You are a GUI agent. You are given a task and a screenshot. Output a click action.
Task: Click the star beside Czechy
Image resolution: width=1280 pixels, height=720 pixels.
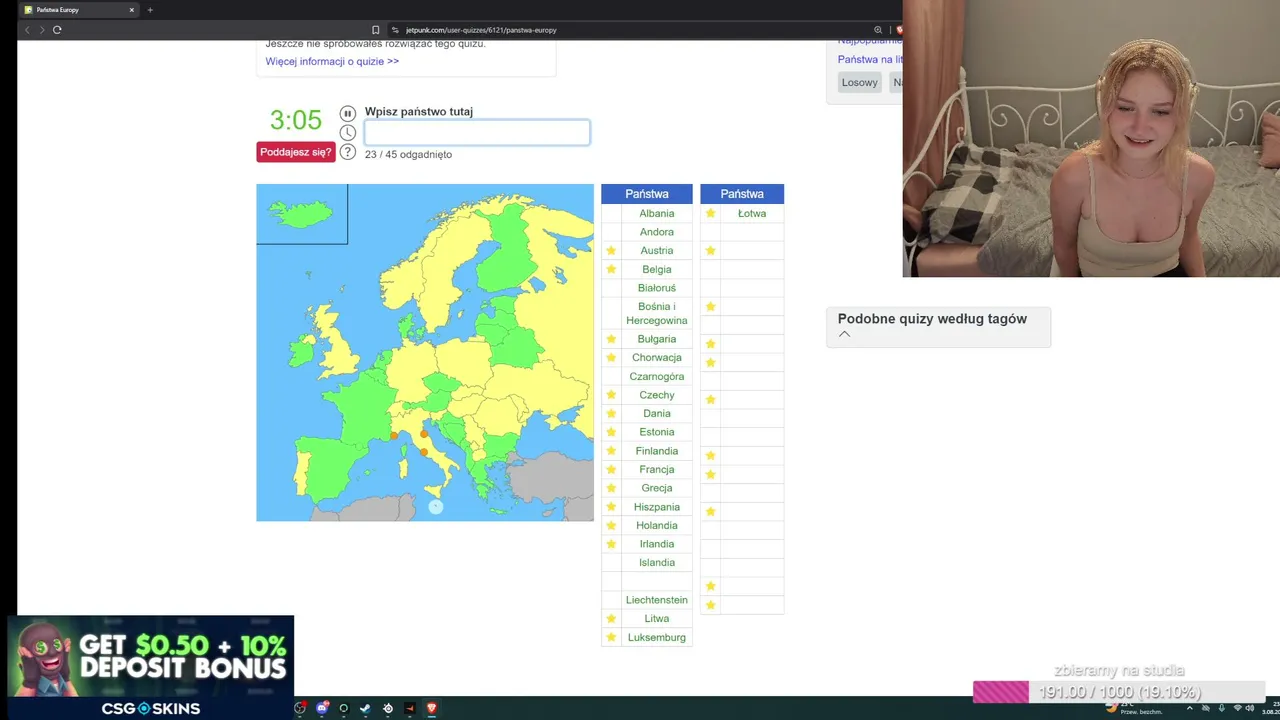611,395
